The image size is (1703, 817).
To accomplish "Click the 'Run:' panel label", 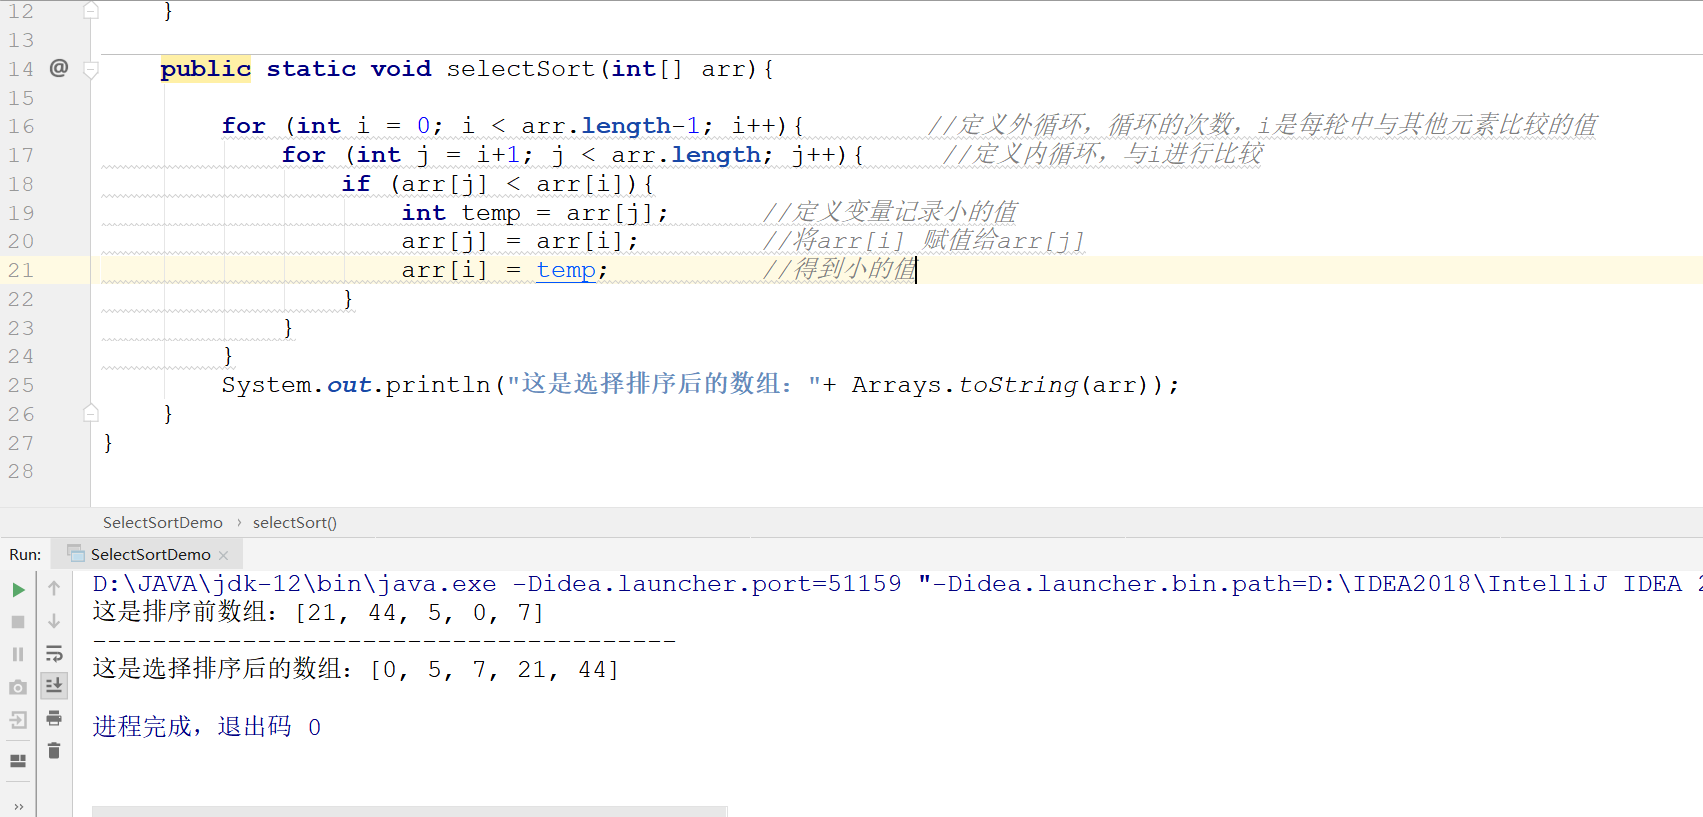I will 25,554.
